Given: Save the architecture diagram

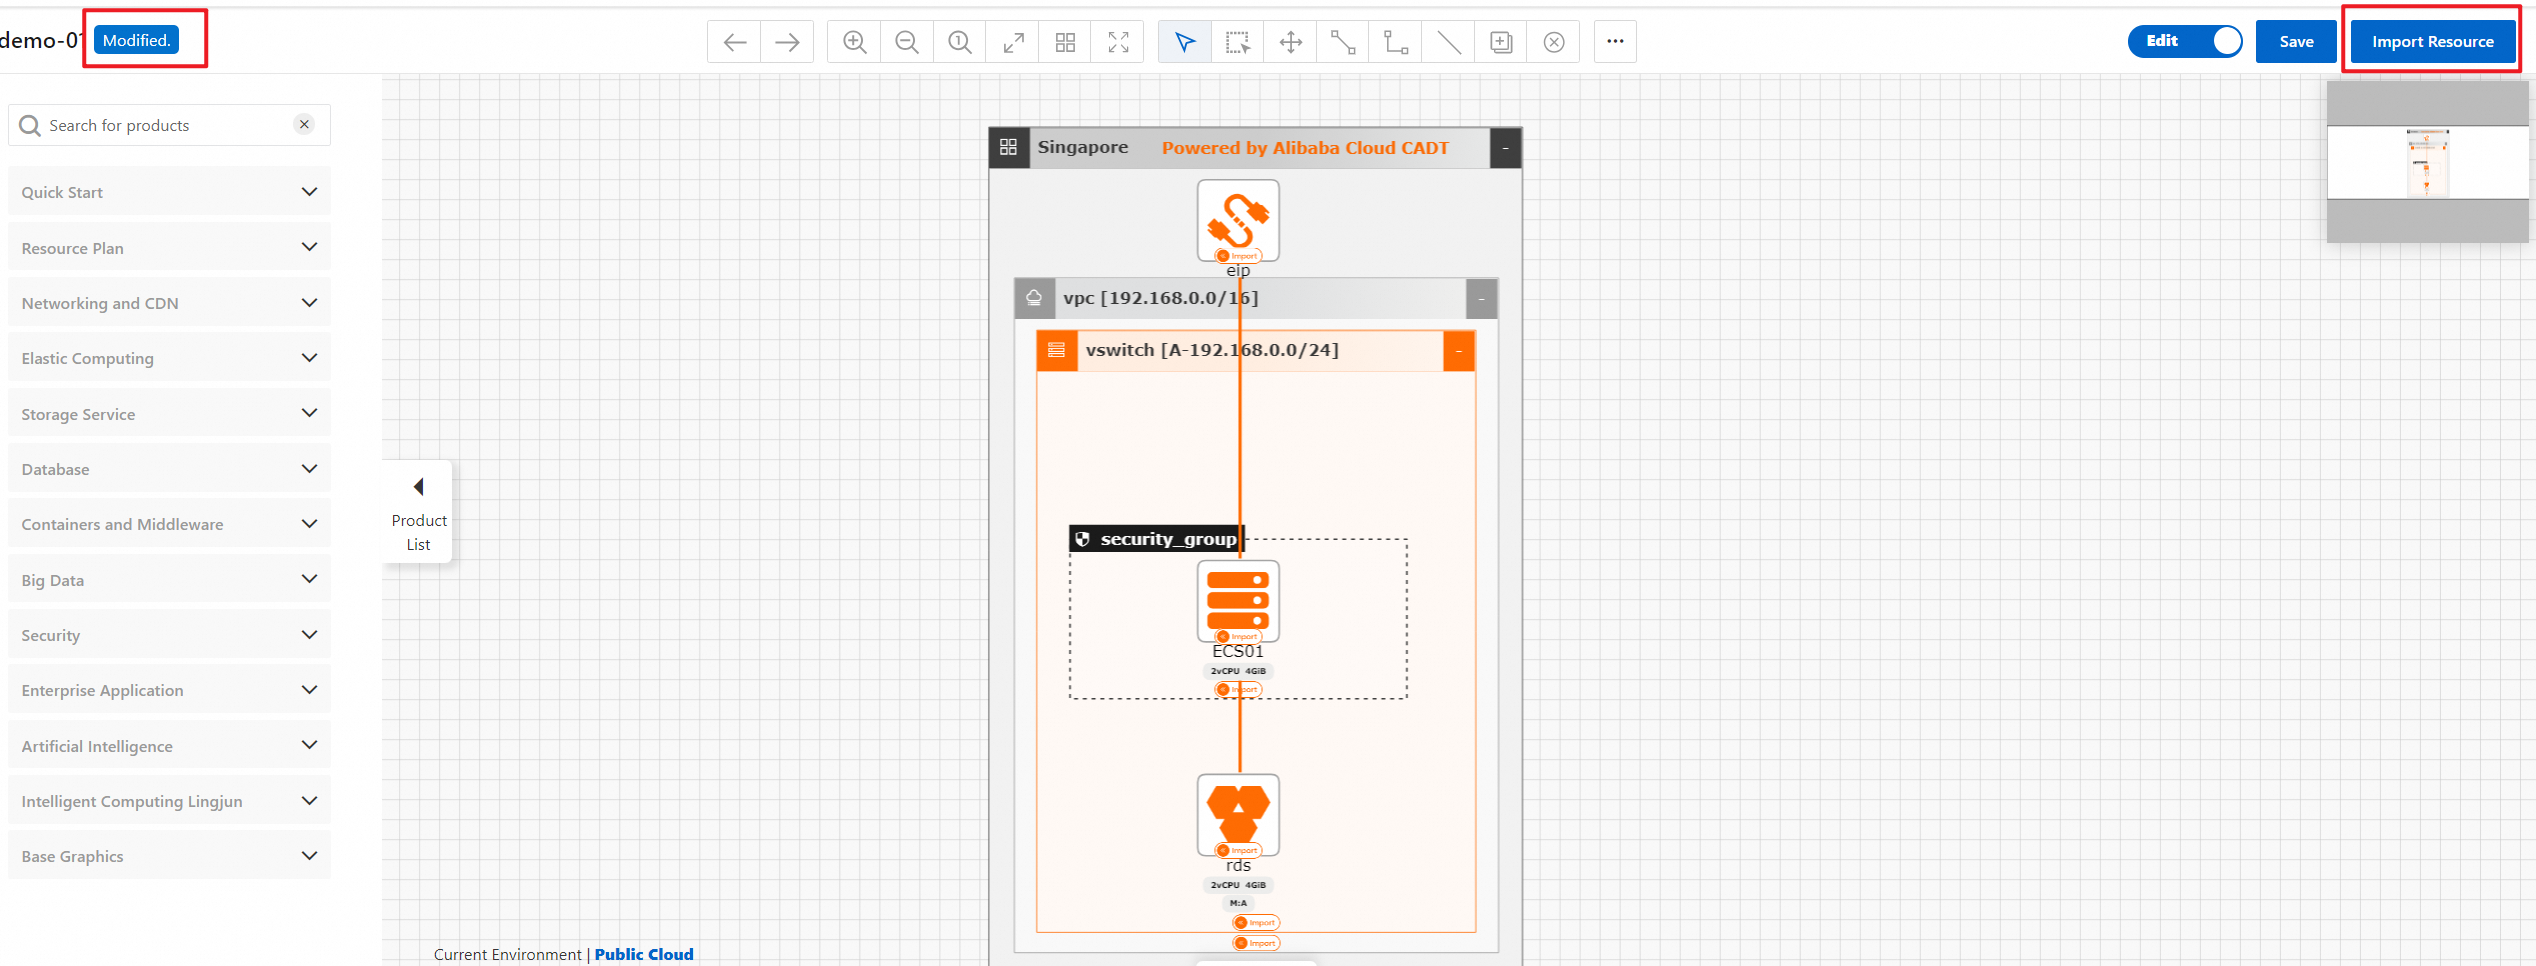Looking at the screenshot, I should point(2296,42).
